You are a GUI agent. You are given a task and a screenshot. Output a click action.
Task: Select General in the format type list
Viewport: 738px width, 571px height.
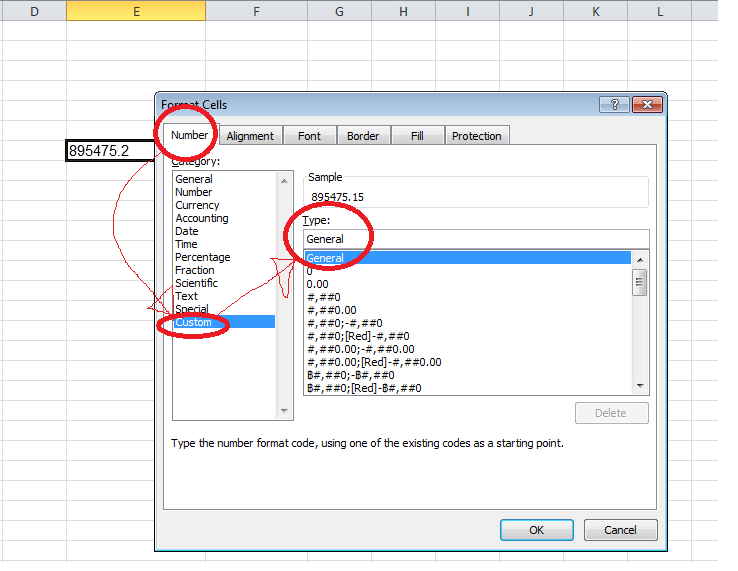(468, 257)
